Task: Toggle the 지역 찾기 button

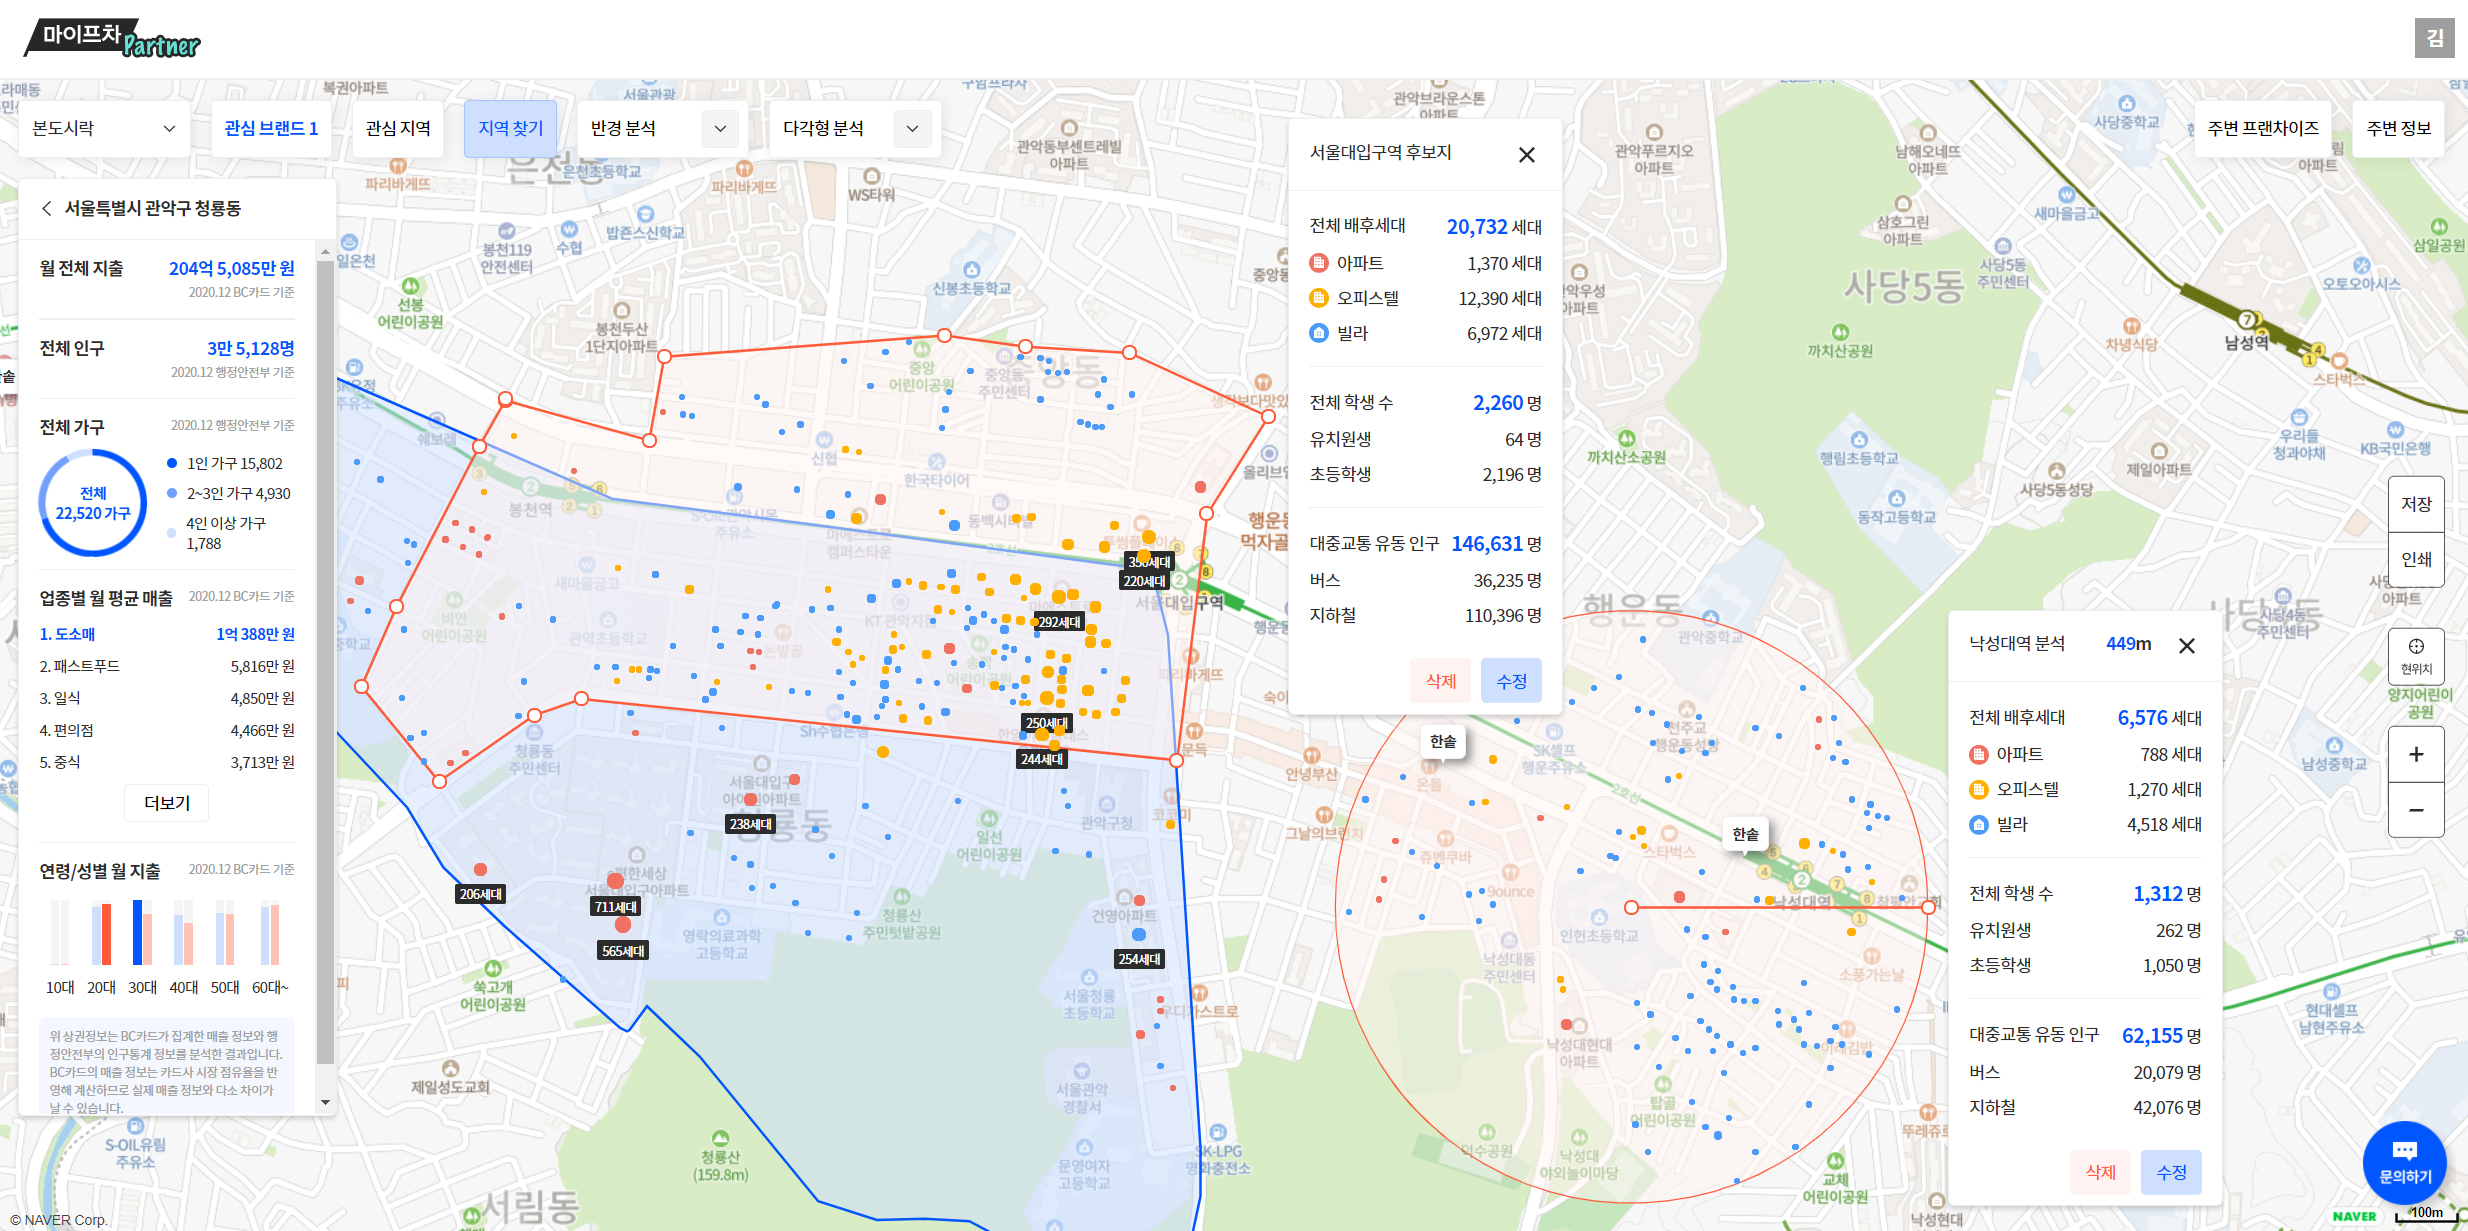Action: [x=510, y=128]
